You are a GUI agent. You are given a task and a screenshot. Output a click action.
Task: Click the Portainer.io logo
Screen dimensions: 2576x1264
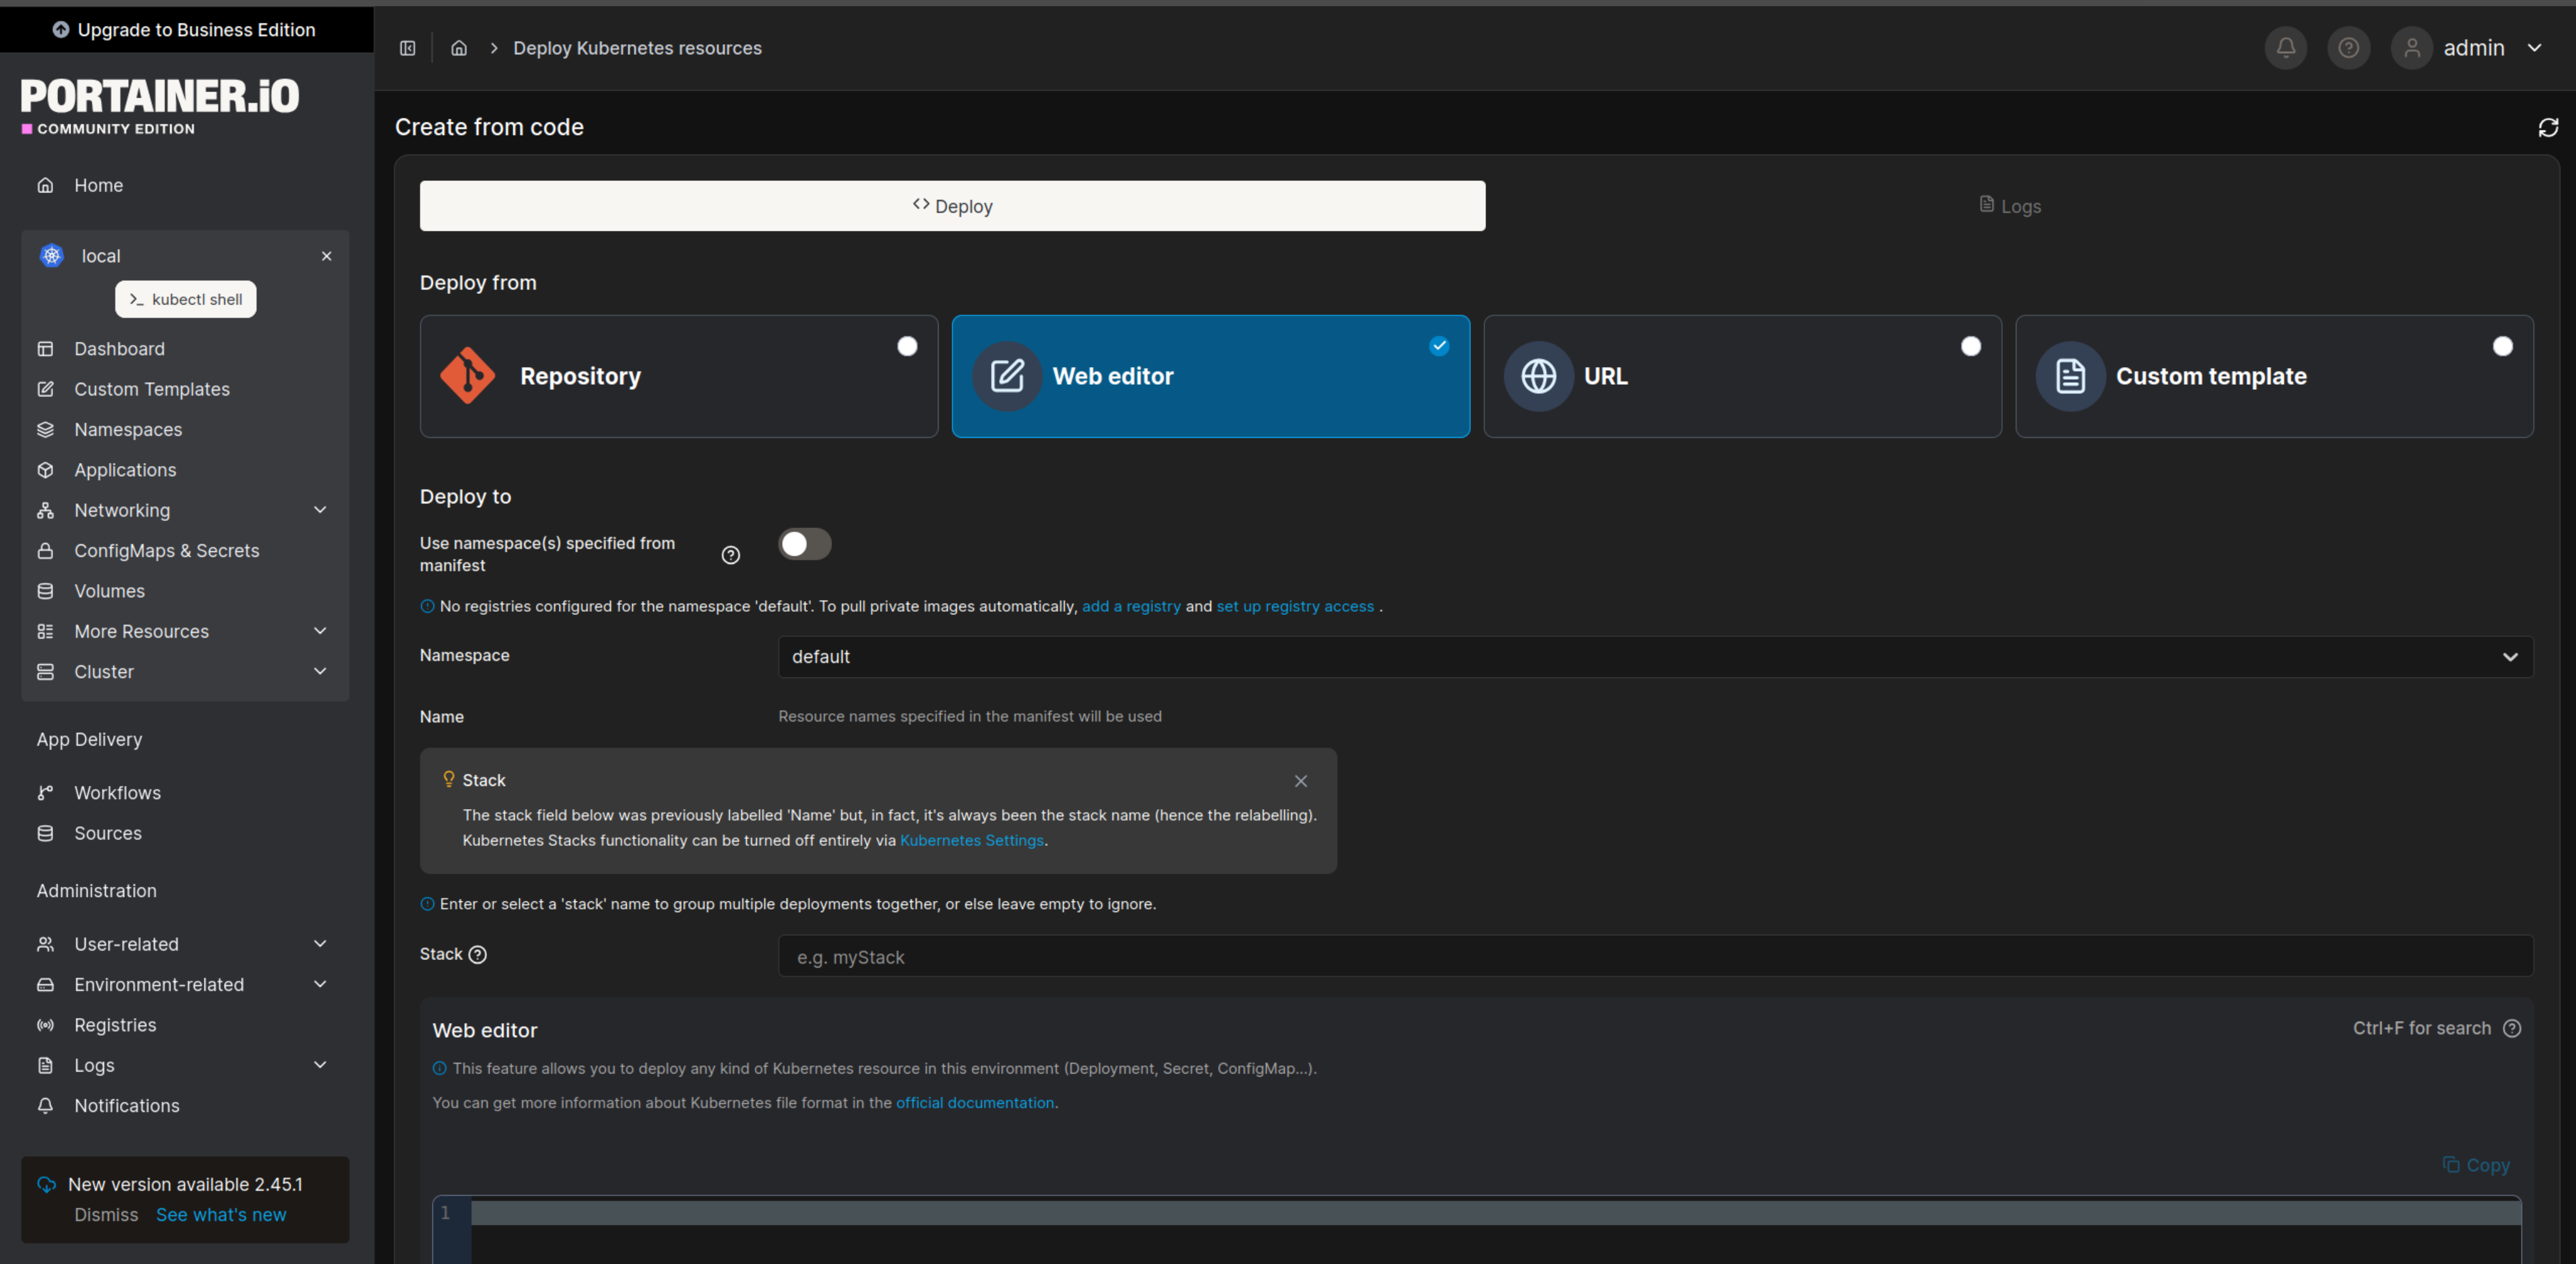[160, 106]
